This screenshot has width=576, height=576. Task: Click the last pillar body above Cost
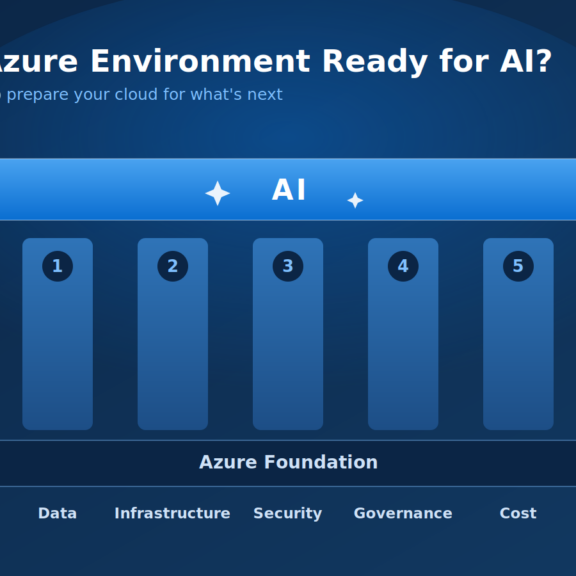(518, 334)
